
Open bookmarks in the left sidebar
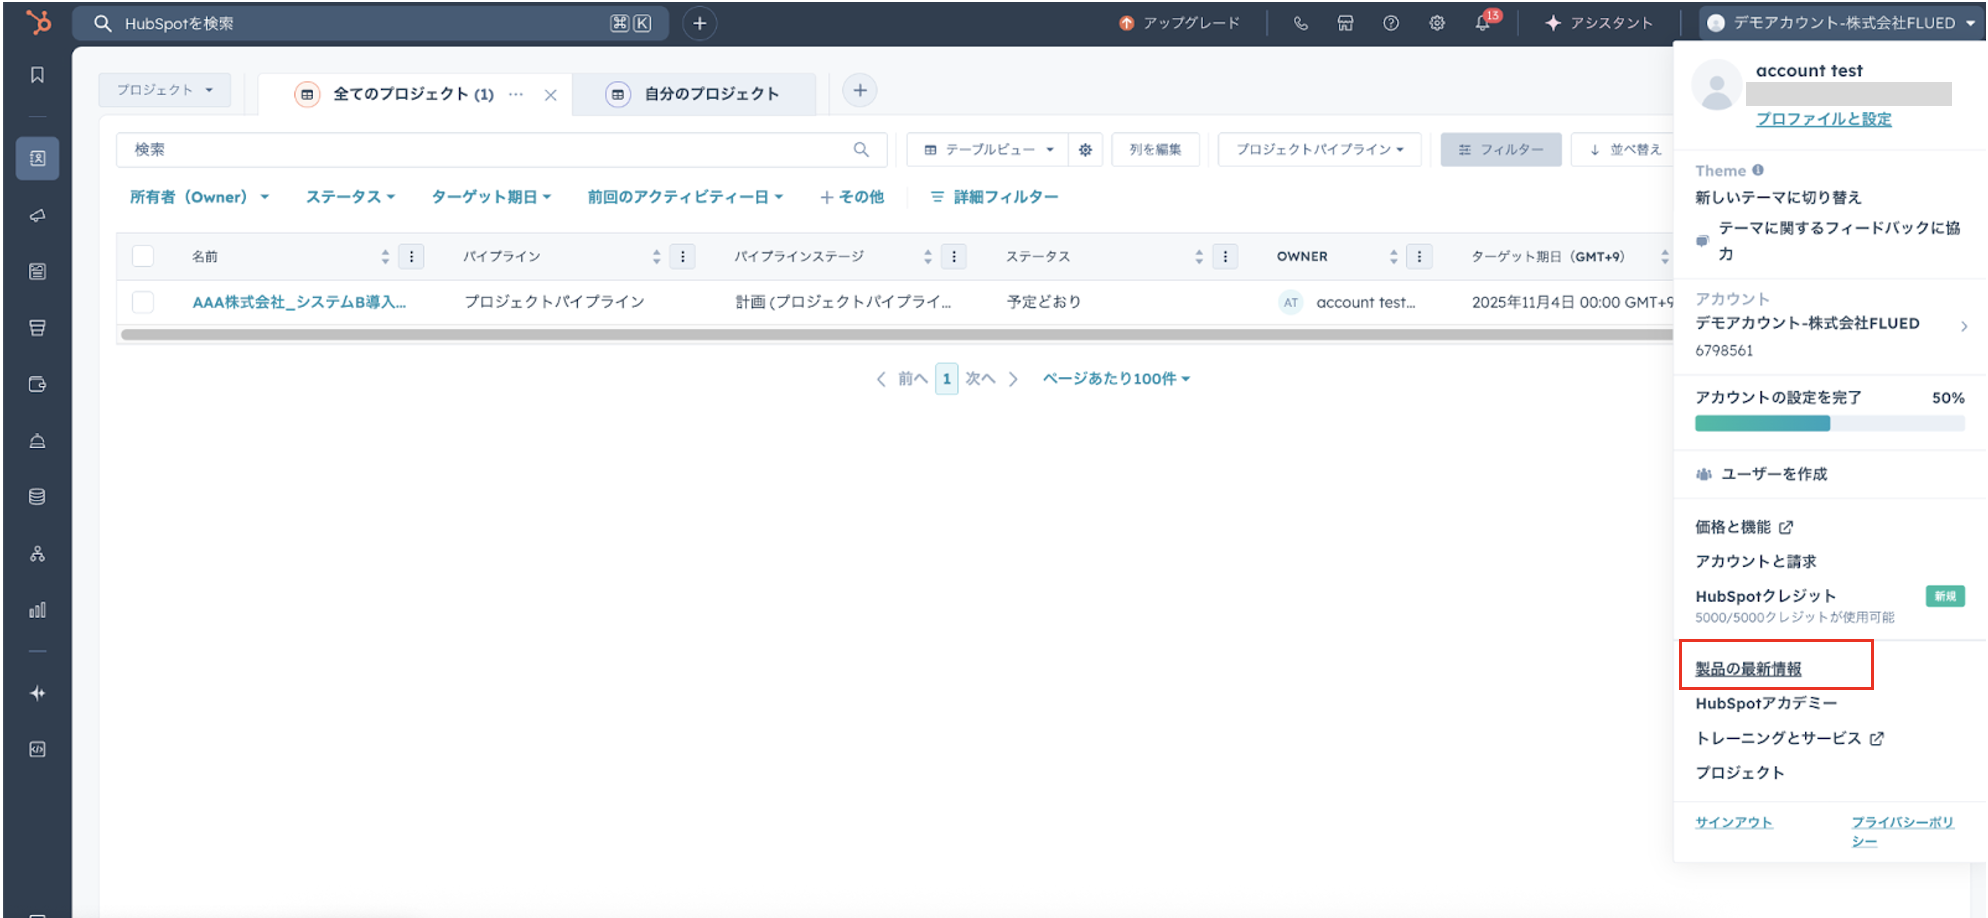(x=38, y=75)
